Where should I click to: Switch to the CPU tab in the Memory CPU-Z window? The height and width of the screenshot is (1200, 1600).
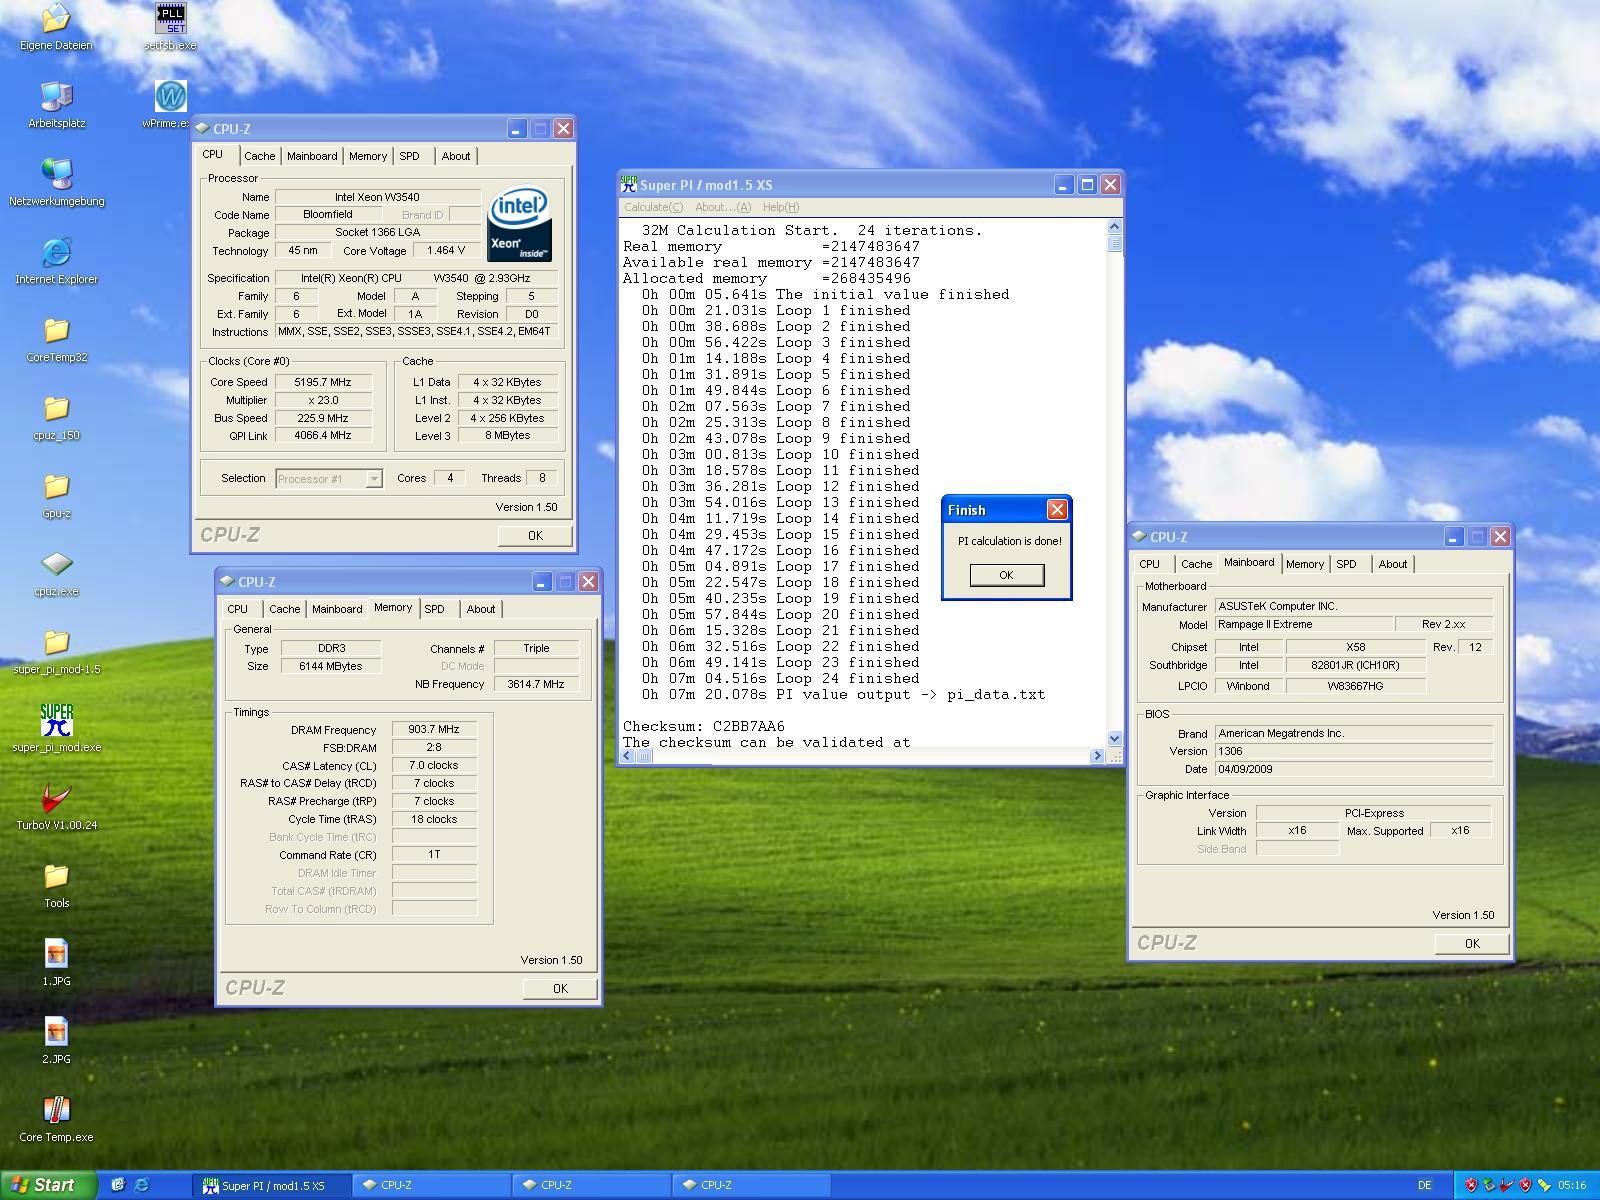tap(237, 609)
